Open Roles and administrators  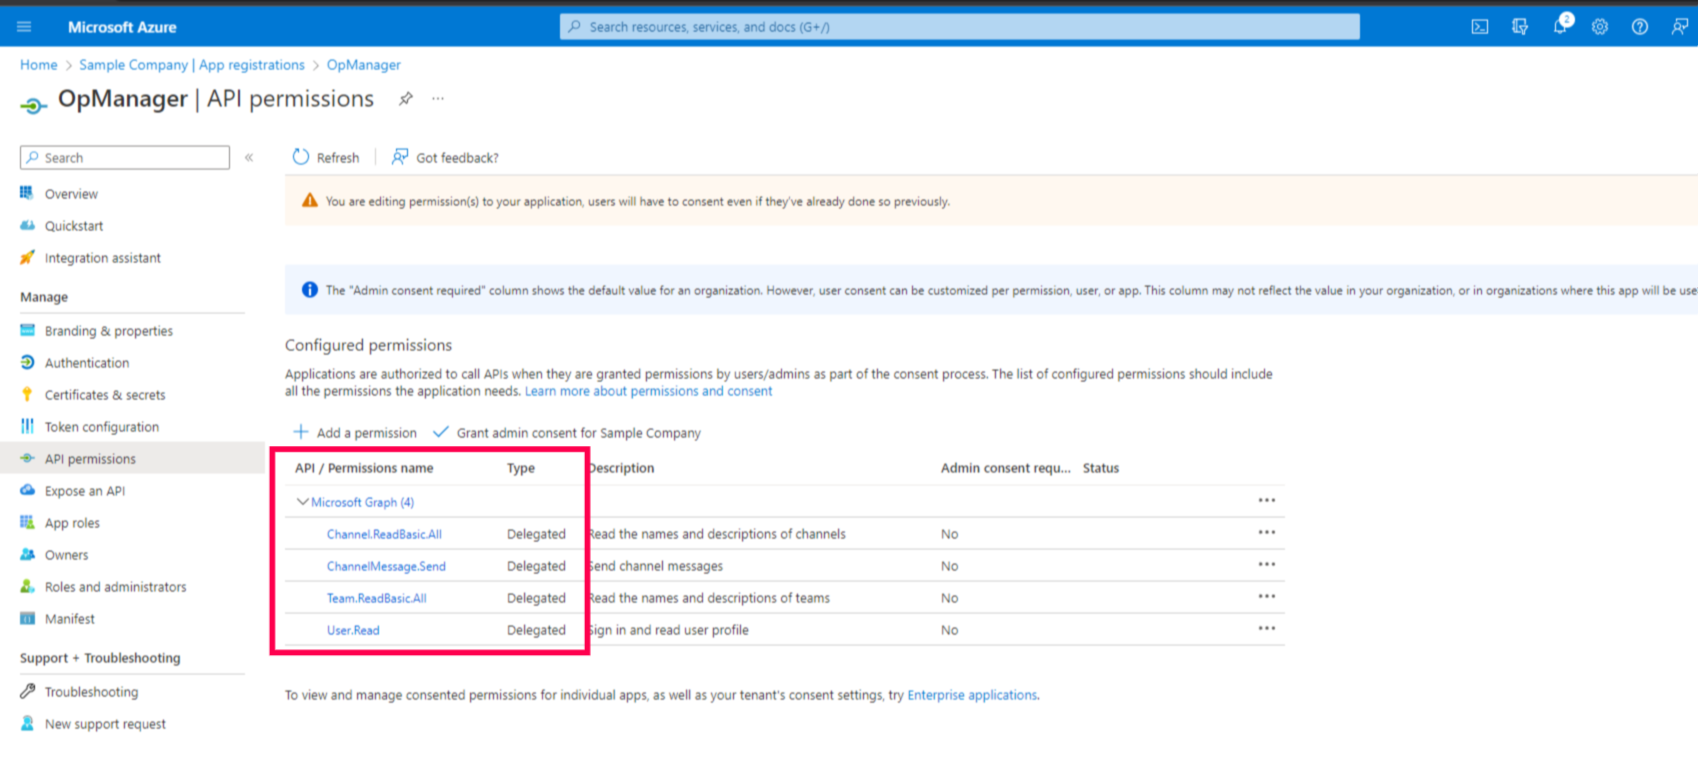(x=116, y=587)
